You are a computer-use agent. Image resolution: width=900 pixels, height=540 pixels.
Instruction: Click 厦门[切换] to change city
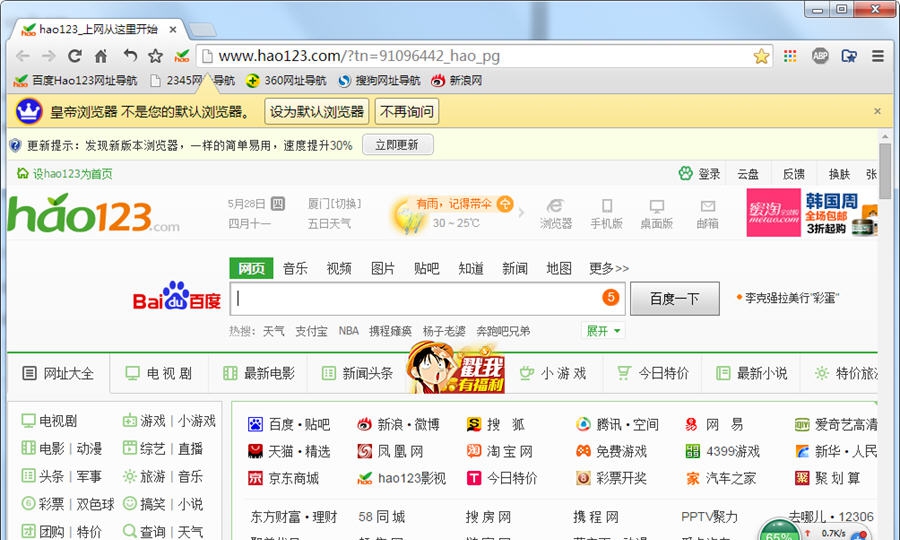335,204
